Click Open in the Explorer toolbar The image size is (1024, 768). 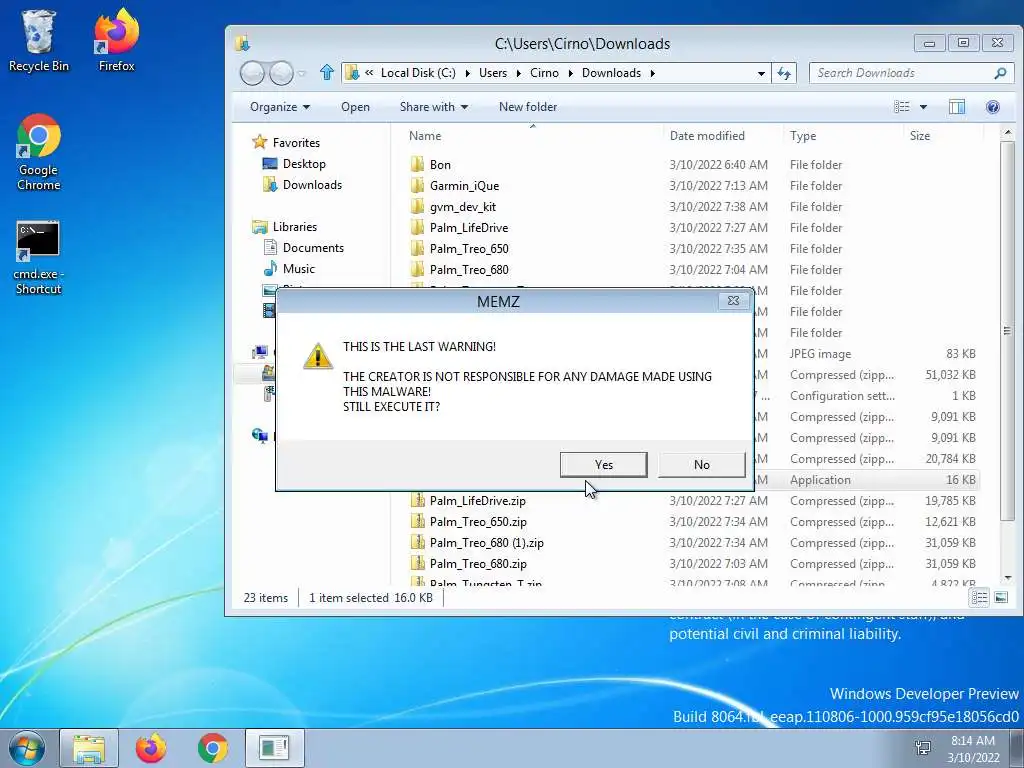[x=355, y=107]
